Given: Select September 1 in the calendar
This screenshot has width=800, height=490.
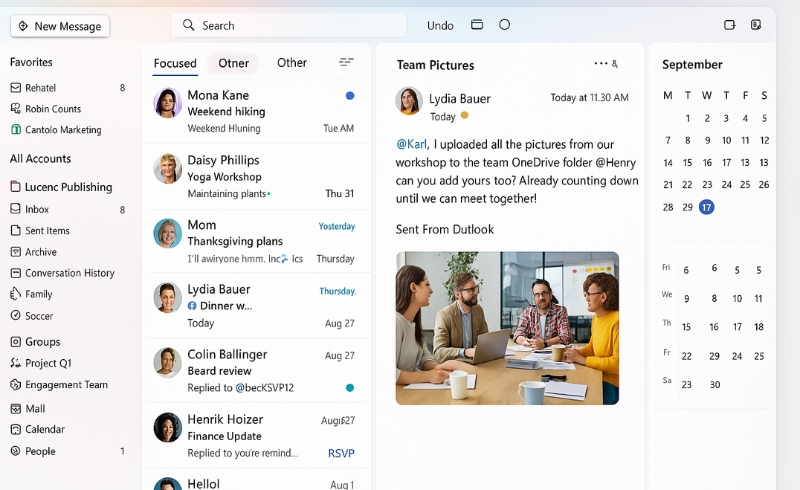Looking at the screenshot, I should (688, 118).
